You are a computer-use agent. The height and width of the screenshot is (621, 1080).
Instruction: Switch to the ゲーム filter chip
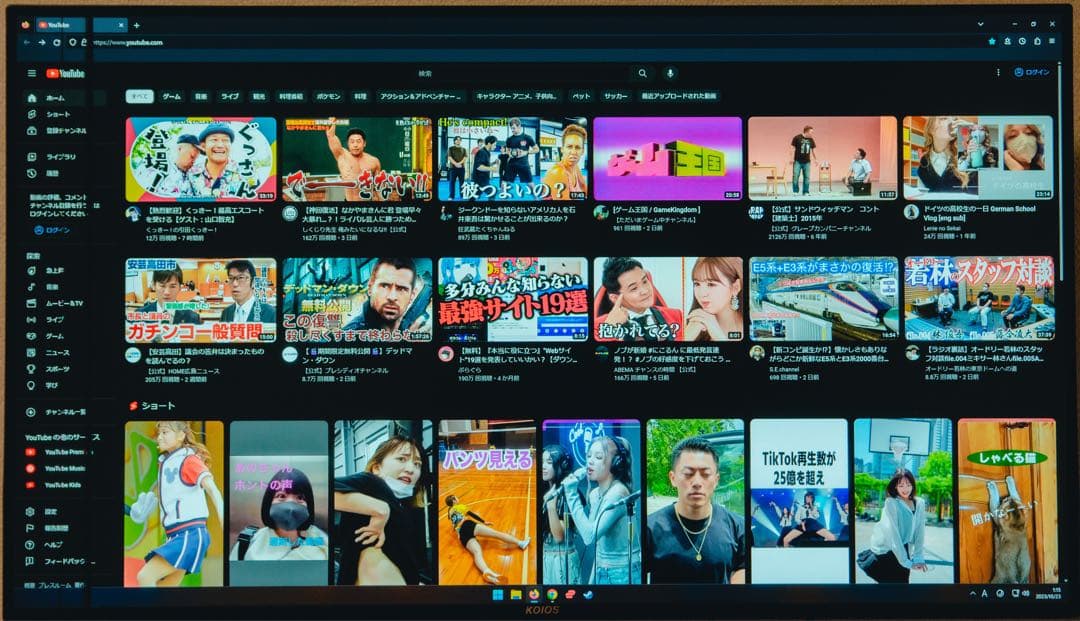point(172,98)
